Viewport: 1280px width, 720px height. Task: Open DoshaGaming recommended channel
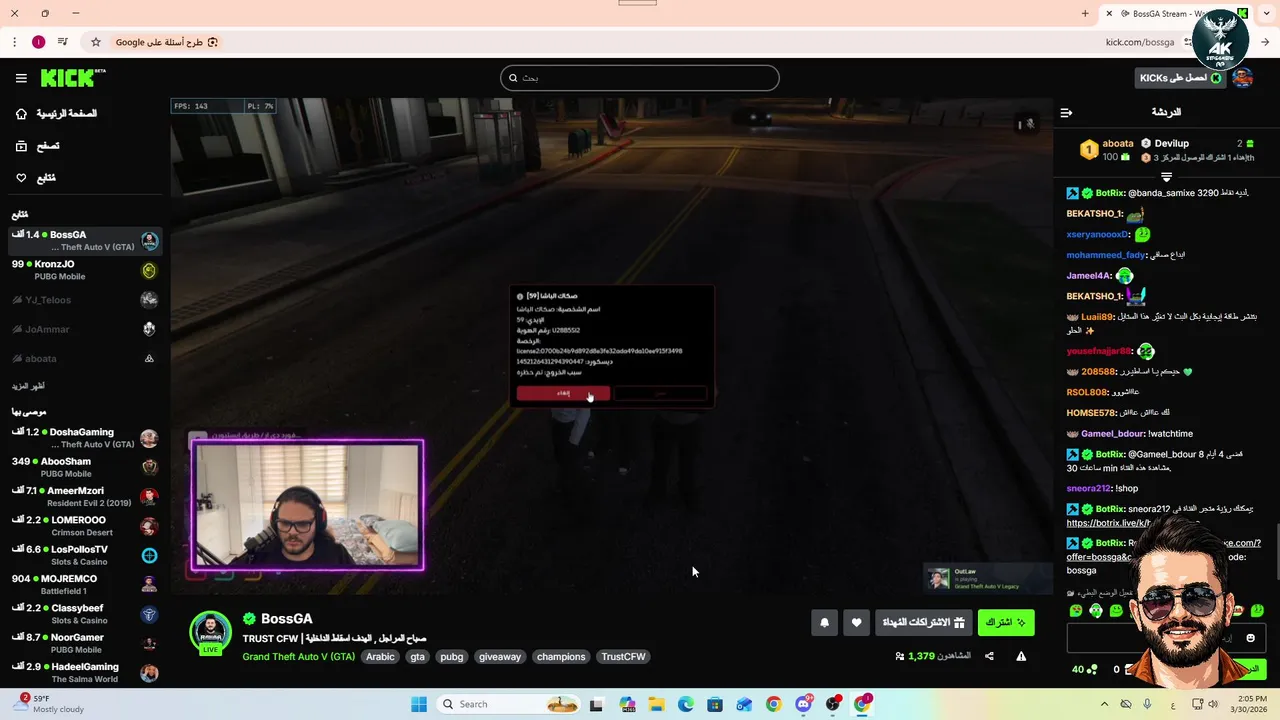click(x=85, y=438)
